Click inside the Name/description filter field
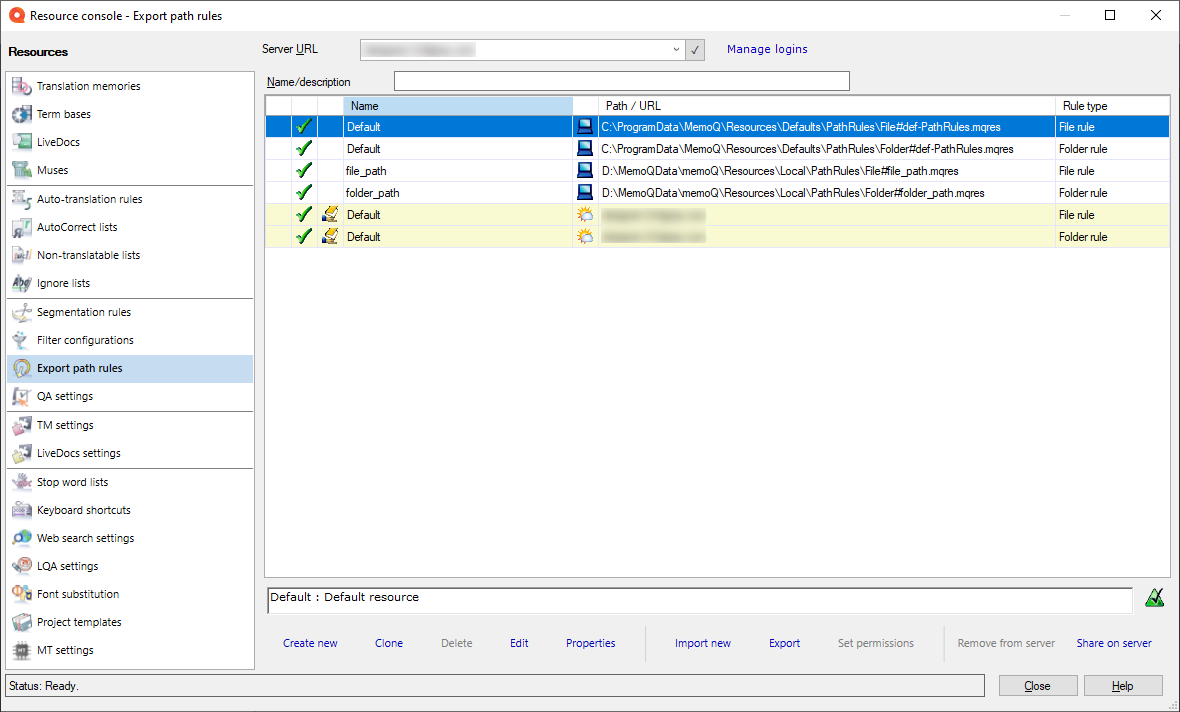The width and height of the screenshot is (1180, 712). coord(620,81)
